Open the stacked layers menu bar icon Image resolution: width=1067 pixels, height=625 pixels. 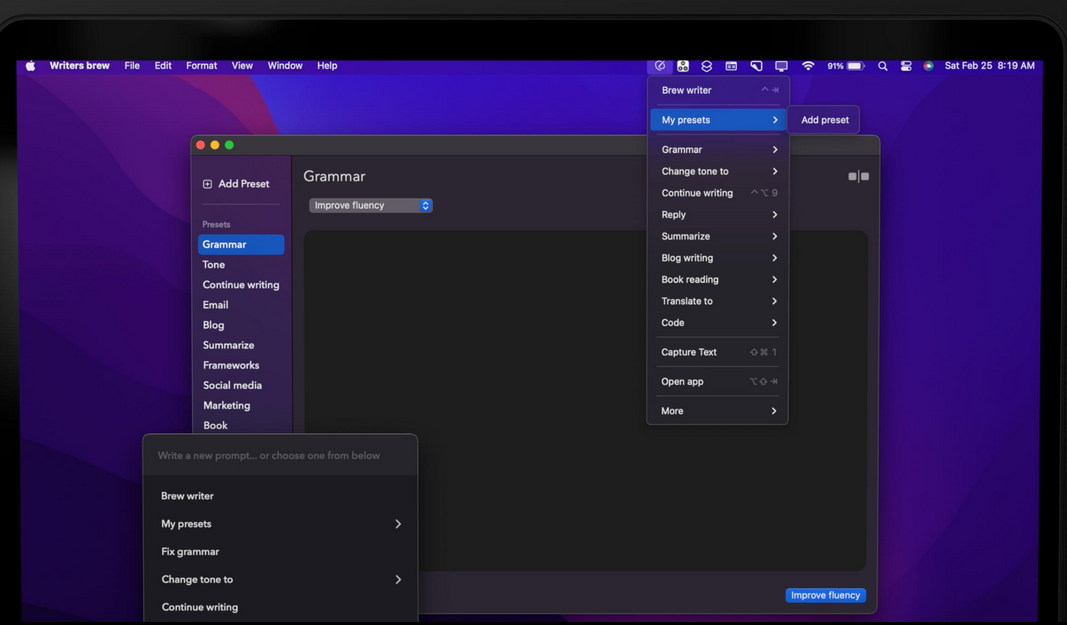click(706, 66)
